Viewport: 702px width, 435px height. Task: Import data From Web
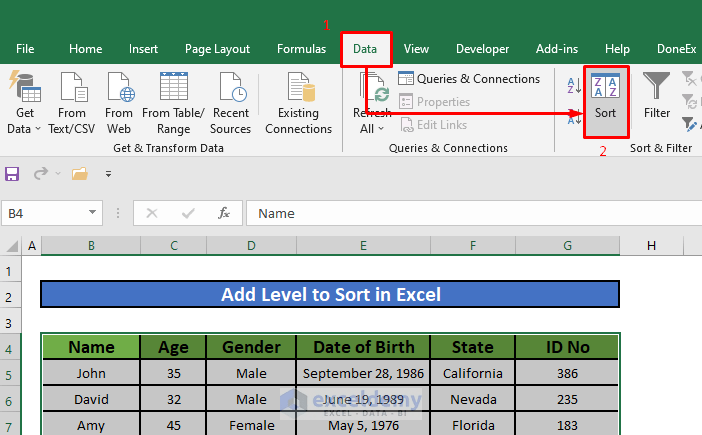coord(119,103)
